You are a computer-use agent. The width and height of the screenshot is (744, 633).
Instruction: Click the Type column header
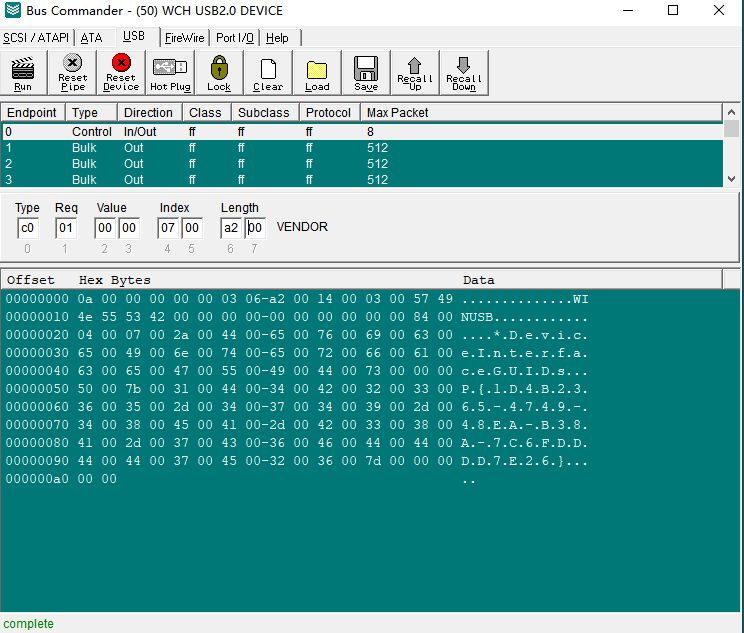tap(91, 113)
